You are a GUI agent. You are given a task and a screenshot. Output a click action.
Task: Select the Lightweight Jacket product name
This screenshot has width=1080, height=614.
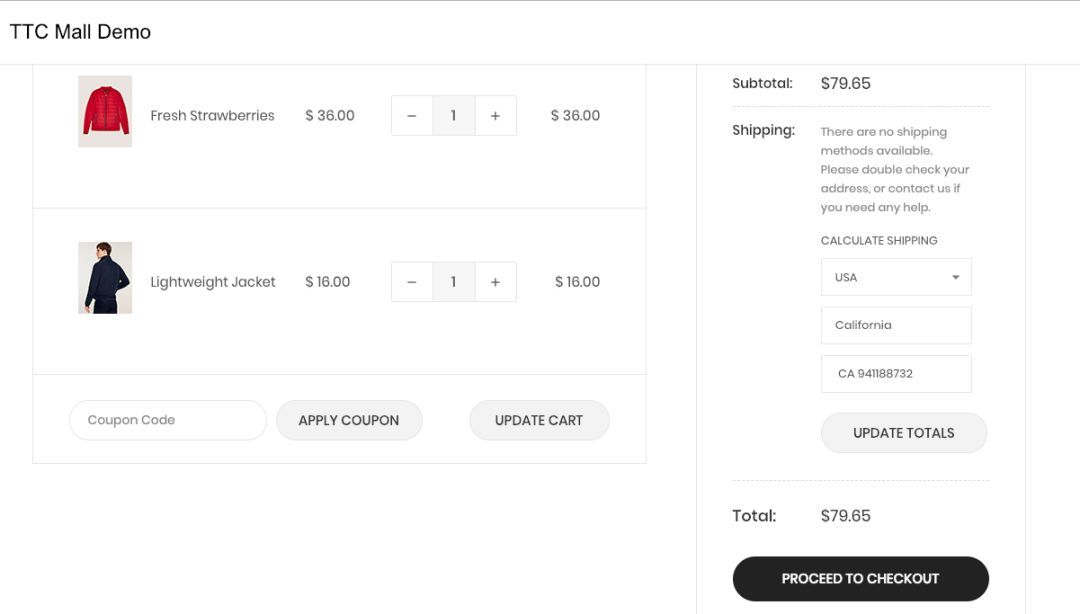213,282
